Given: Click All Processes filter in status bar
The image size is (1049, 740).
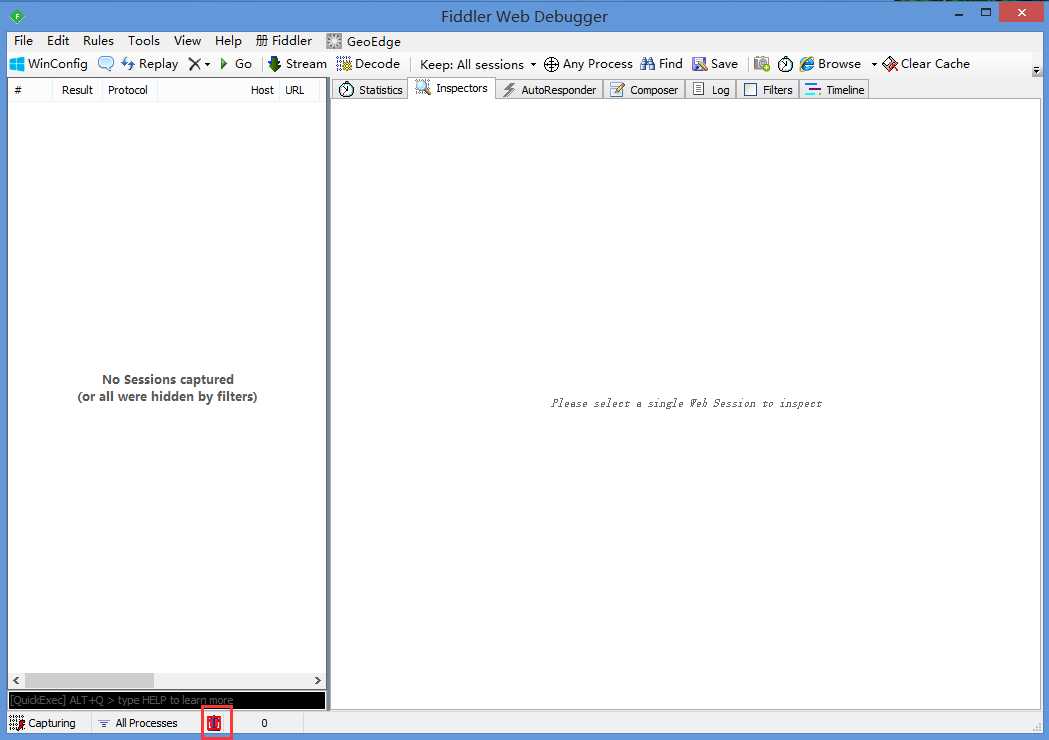Looking at the screenshot, I should (138, 723).
